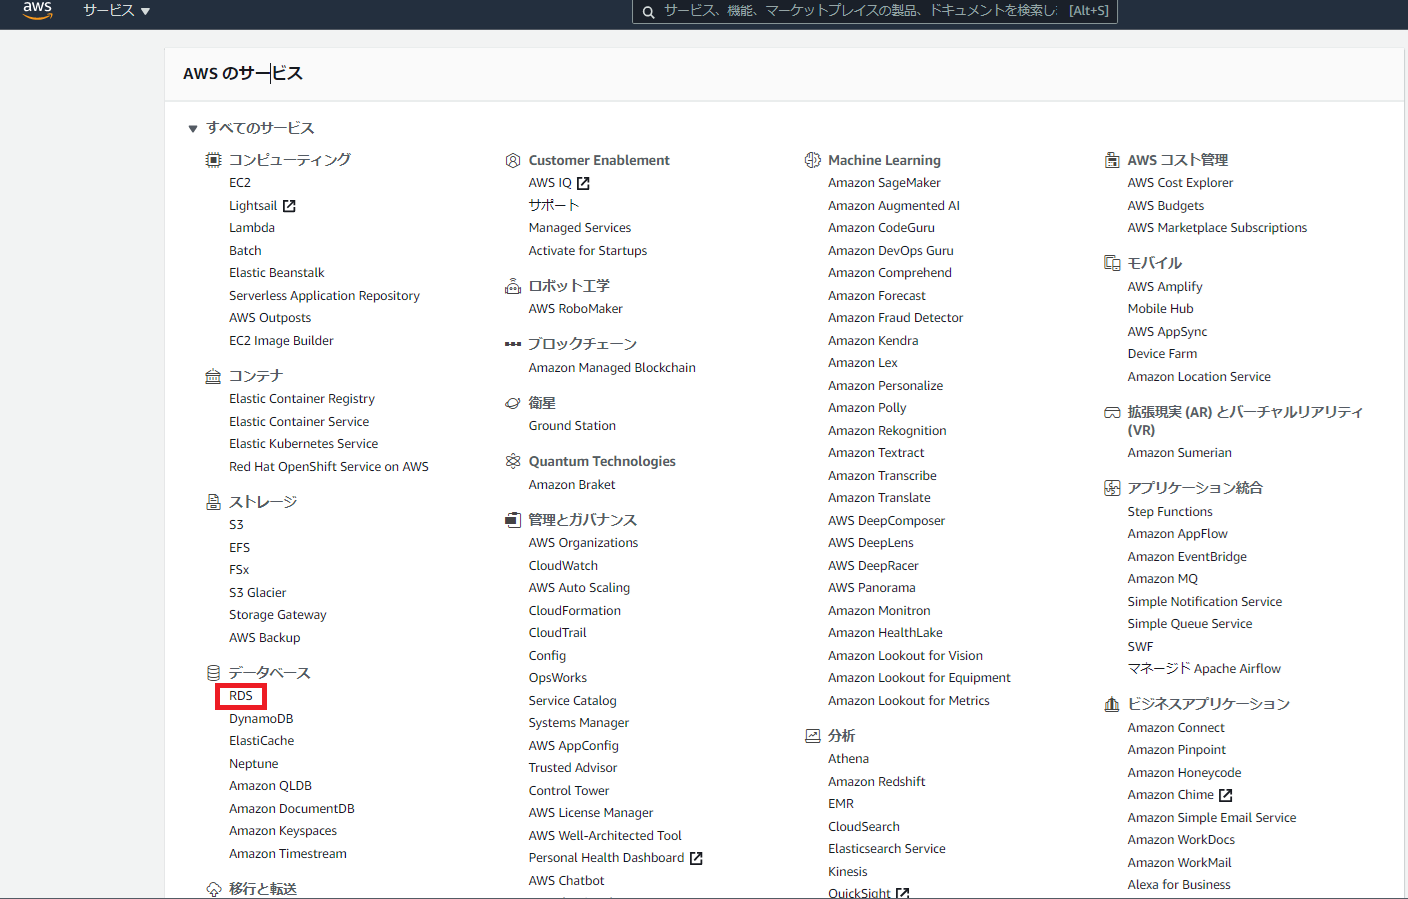Open the S3 service
This screenshot has height=899, width=1408.
click(236, 525)
